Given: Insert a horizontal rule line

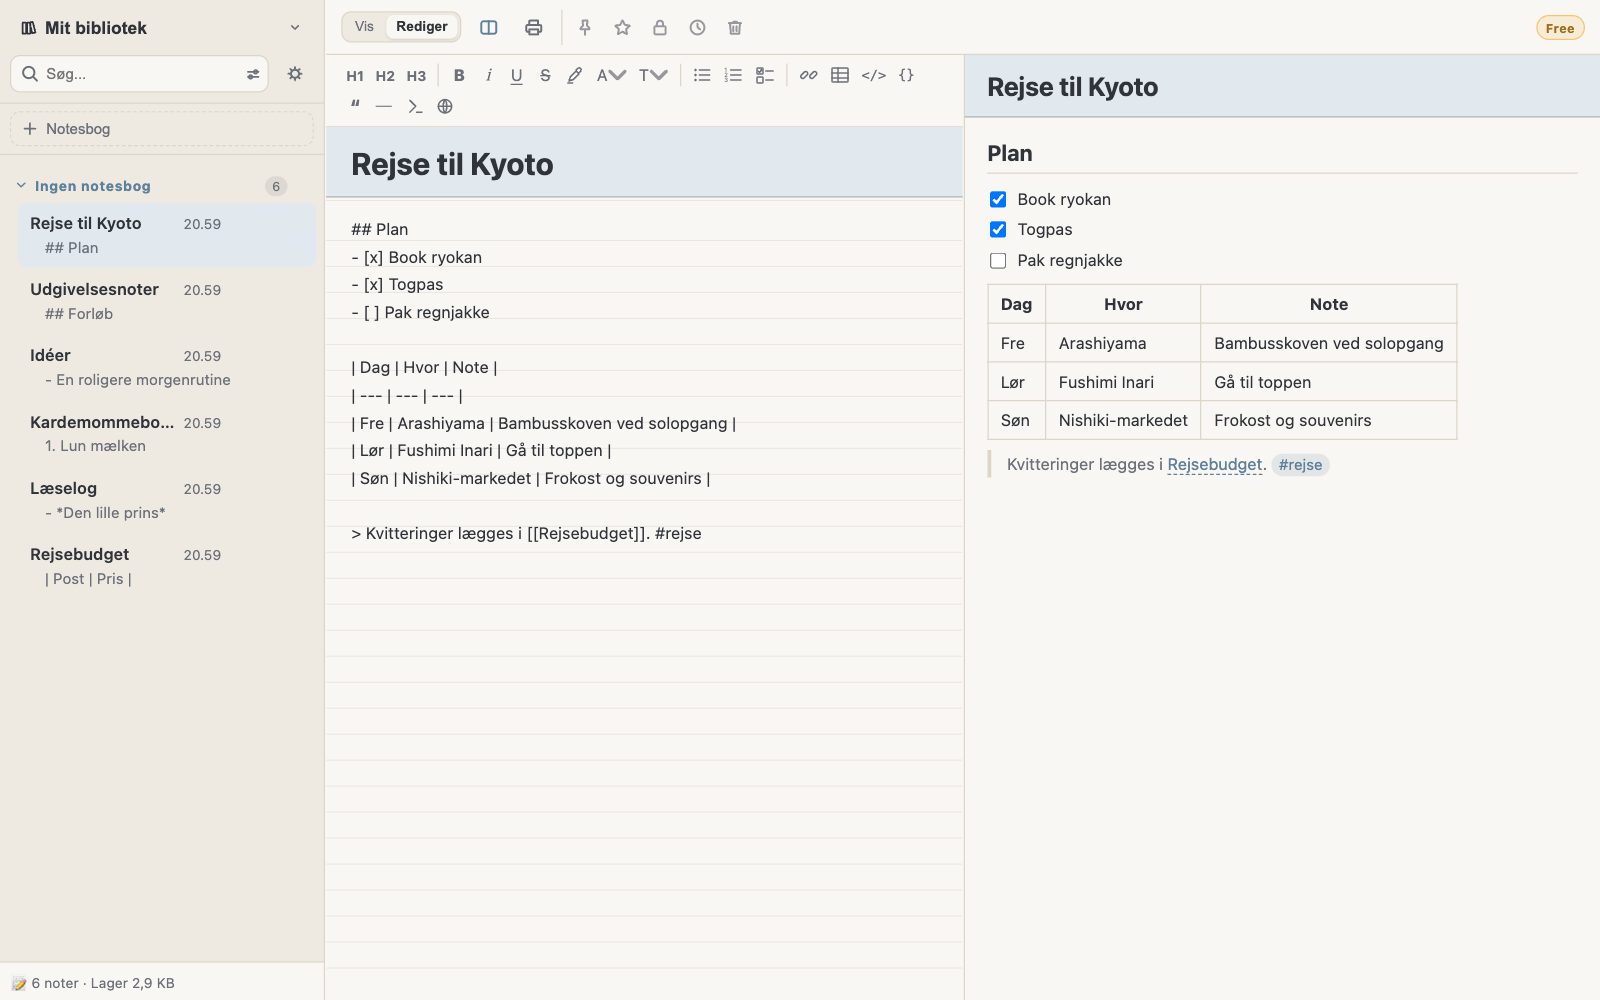Looking at the screenshot, I should pyautogui.click(x=384, y=106).
